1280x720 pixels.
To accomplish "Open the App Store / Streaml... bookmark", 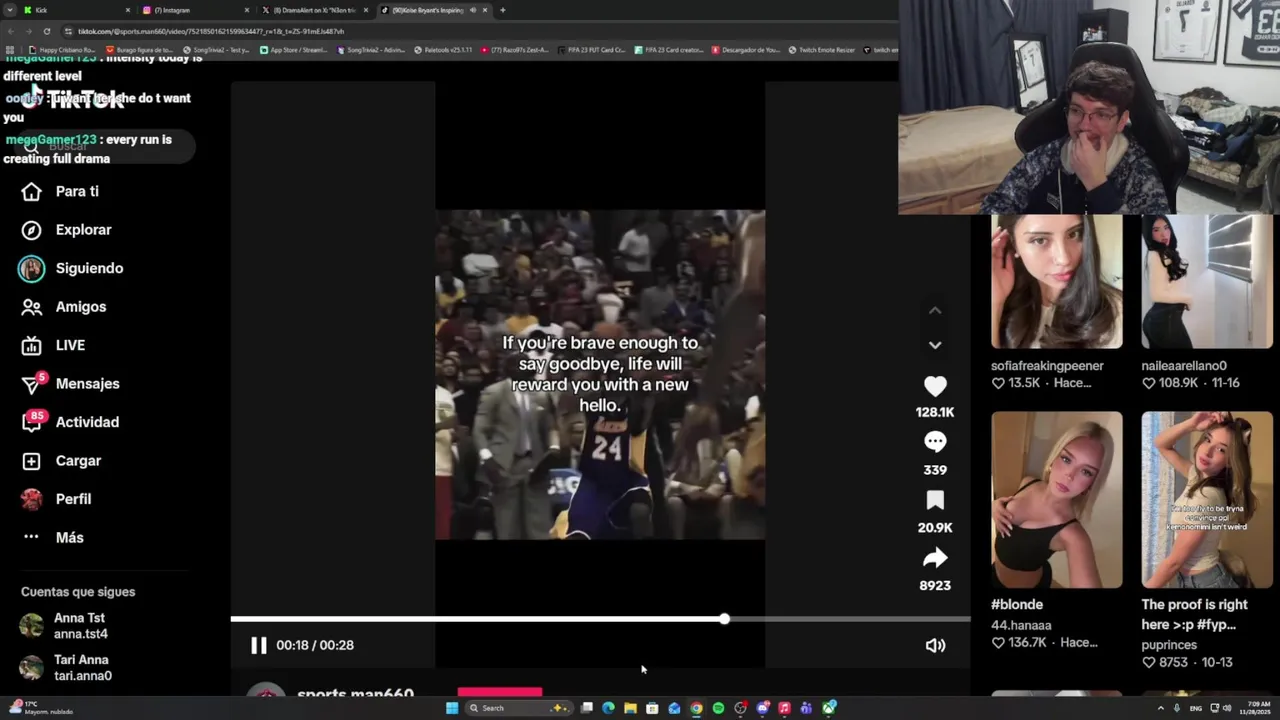I will [293, 49].
